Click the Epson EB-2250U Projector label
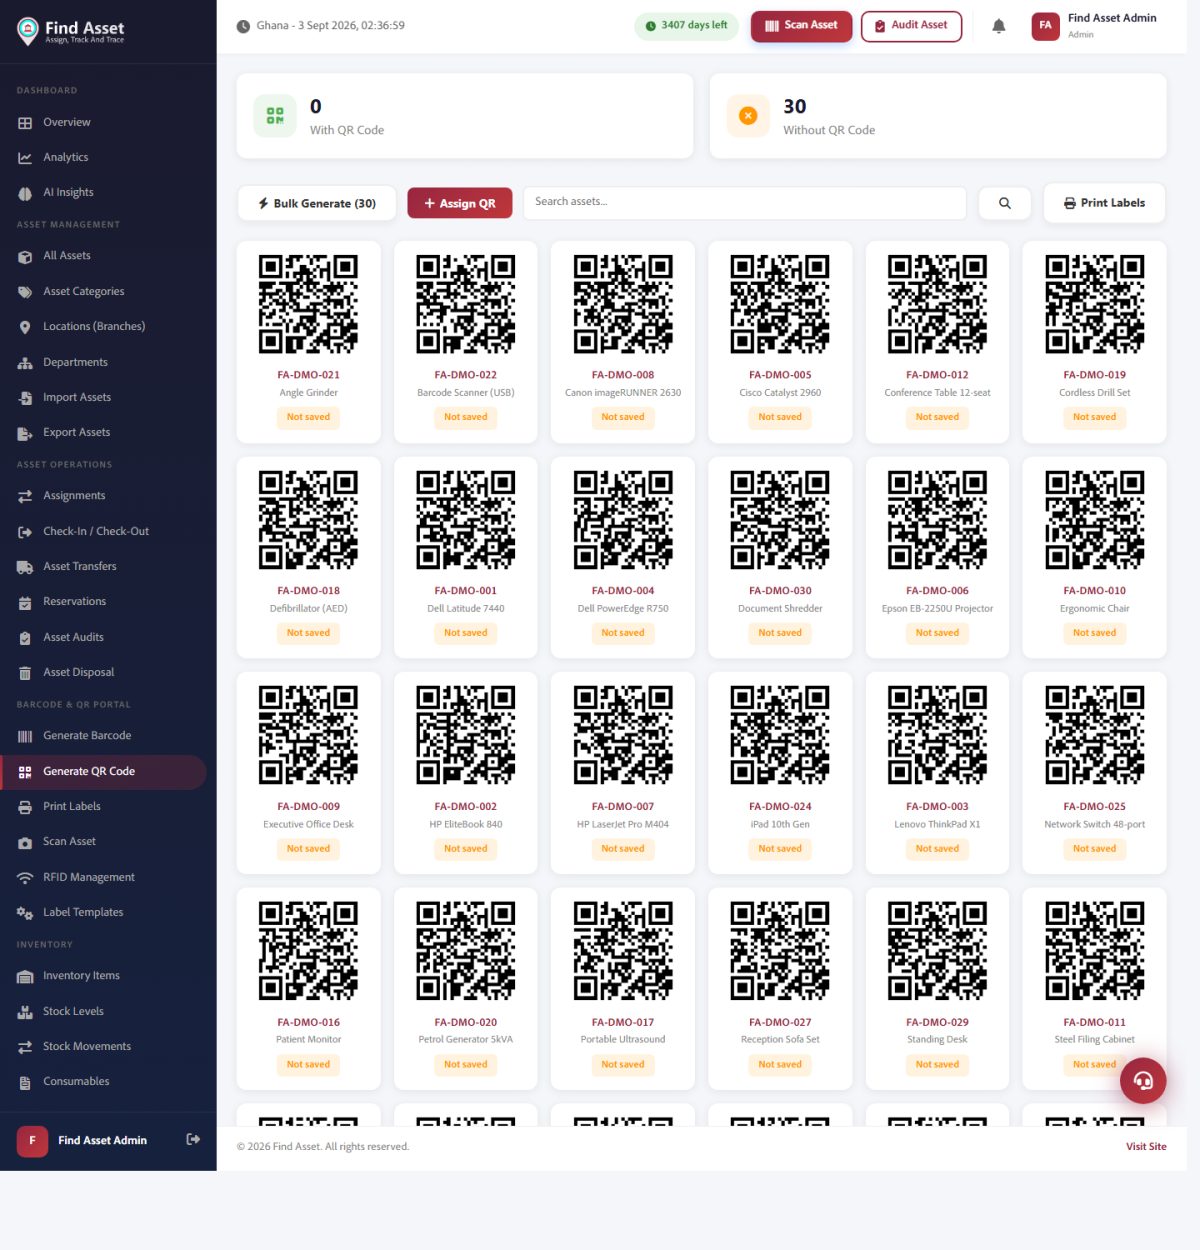 (937, 609)
